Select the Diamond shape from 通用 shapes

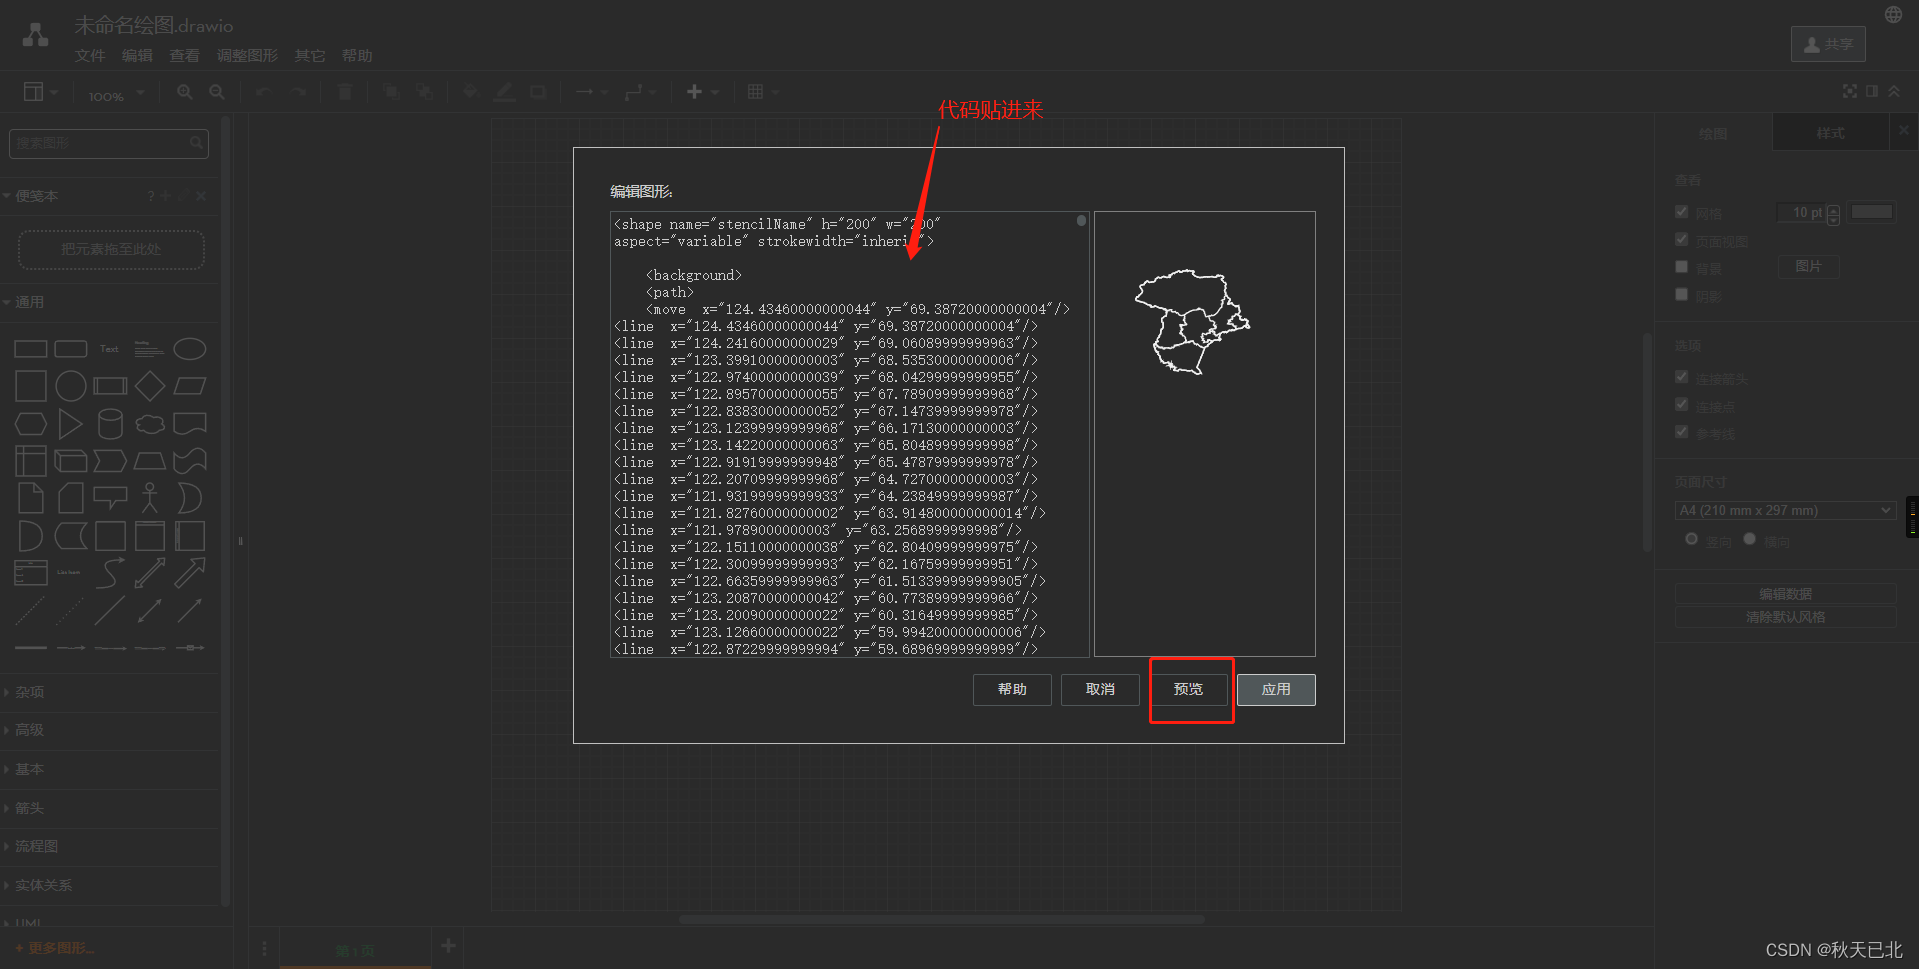150,385
